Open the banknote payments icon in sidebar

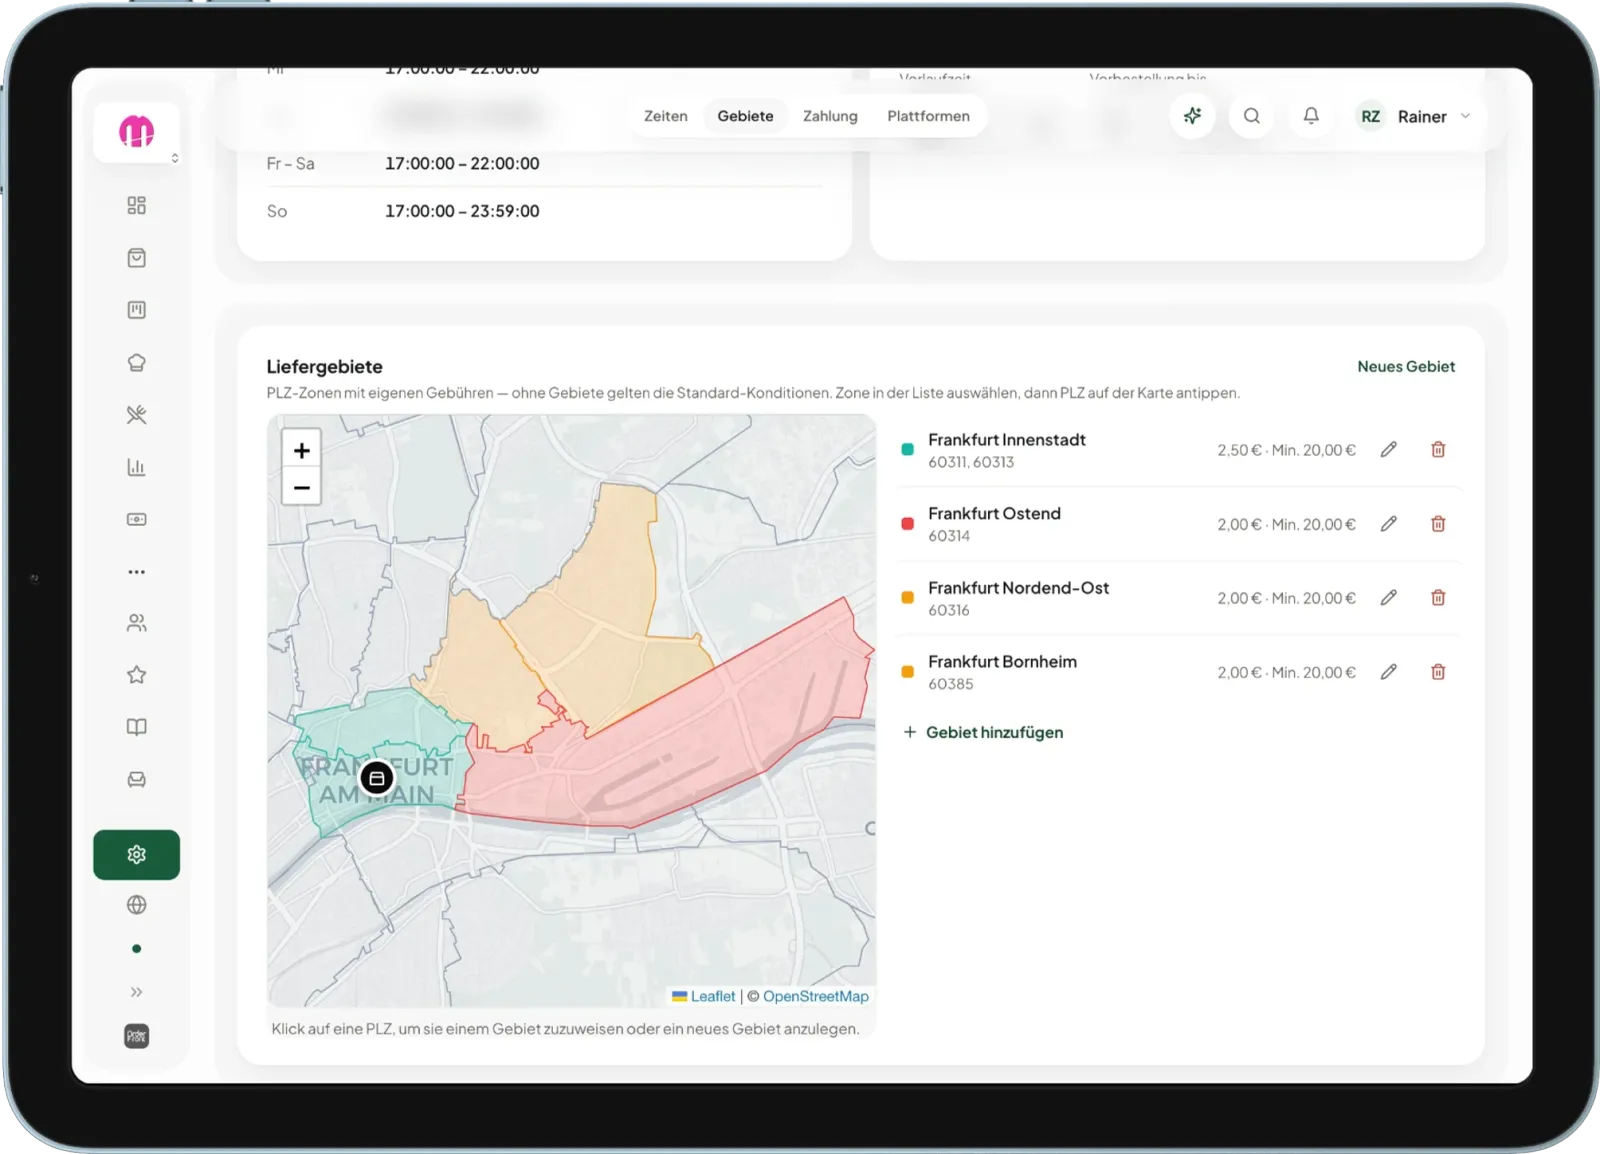click(x=137, y=519)
